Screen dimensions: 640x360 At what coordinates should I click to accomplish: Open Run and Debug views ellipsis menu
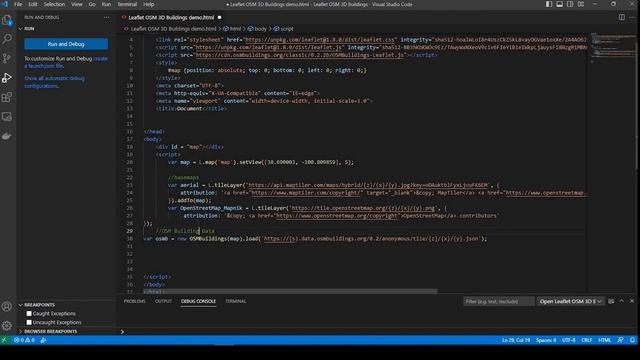(107, 17)
